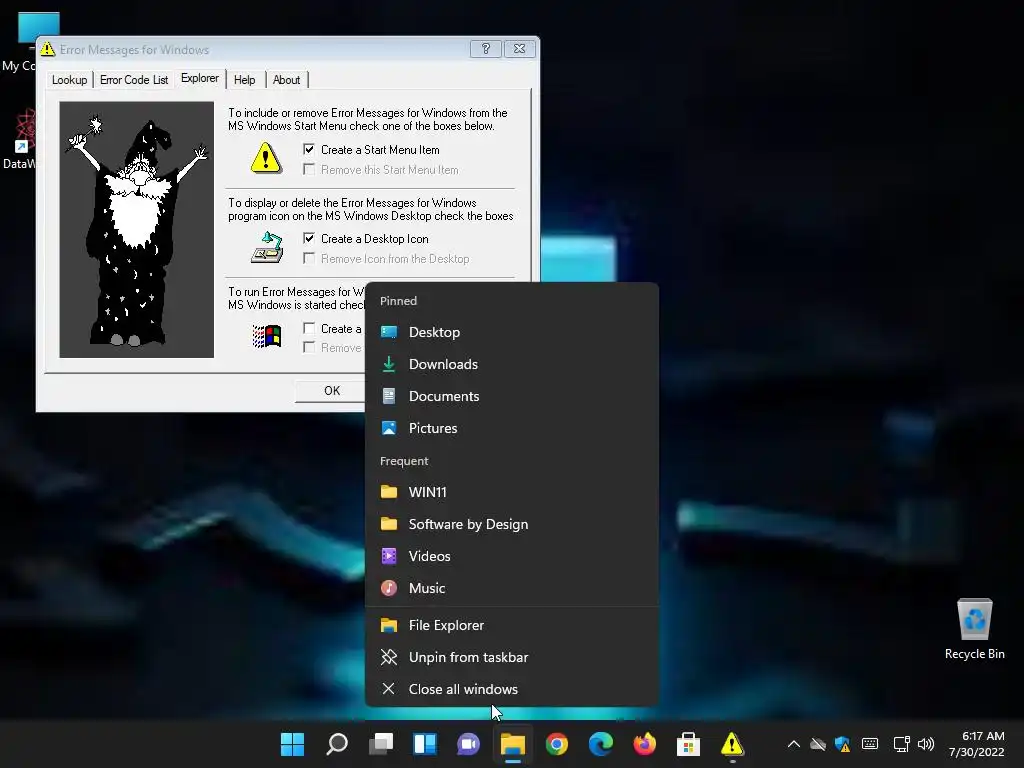
Task: Open the Widgets panel from the taskbar
Action: click(x=424, y=744)
